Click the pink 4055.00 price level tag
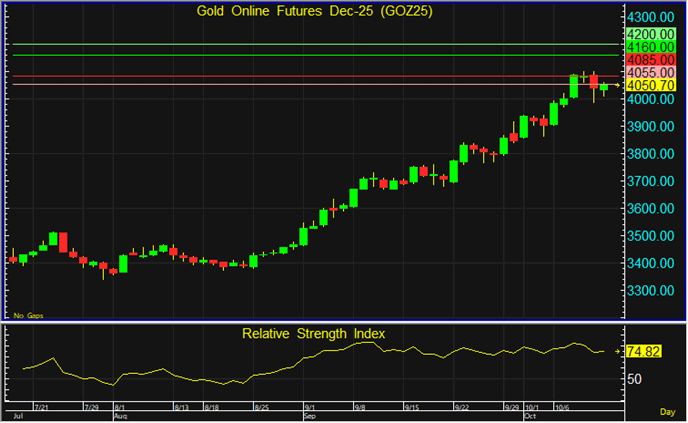Viewport: 688px width, 423px height. (649, 73)
